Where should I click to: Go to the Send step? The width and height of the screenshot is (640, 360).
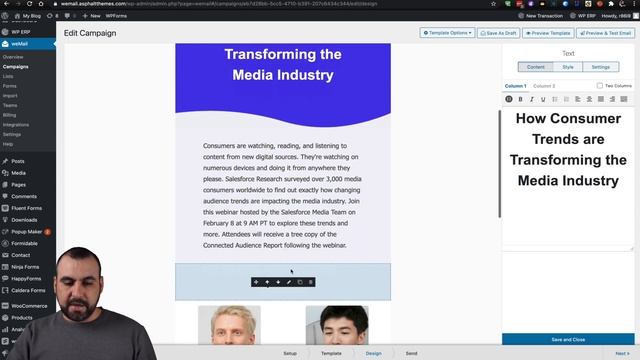click(x=411, y=353)
